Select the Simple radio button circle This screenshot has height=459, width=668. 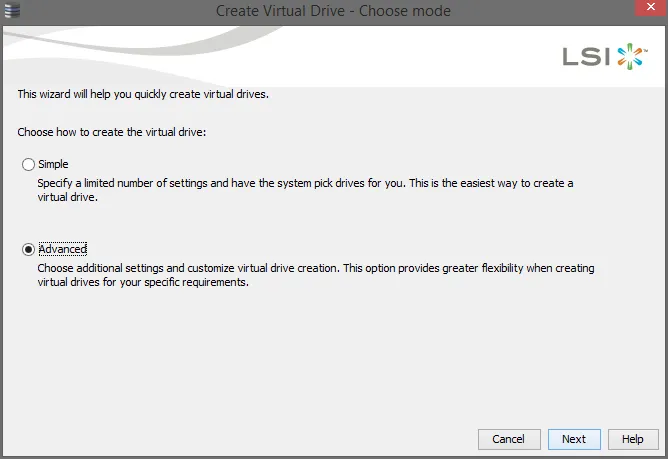(28, 165)
